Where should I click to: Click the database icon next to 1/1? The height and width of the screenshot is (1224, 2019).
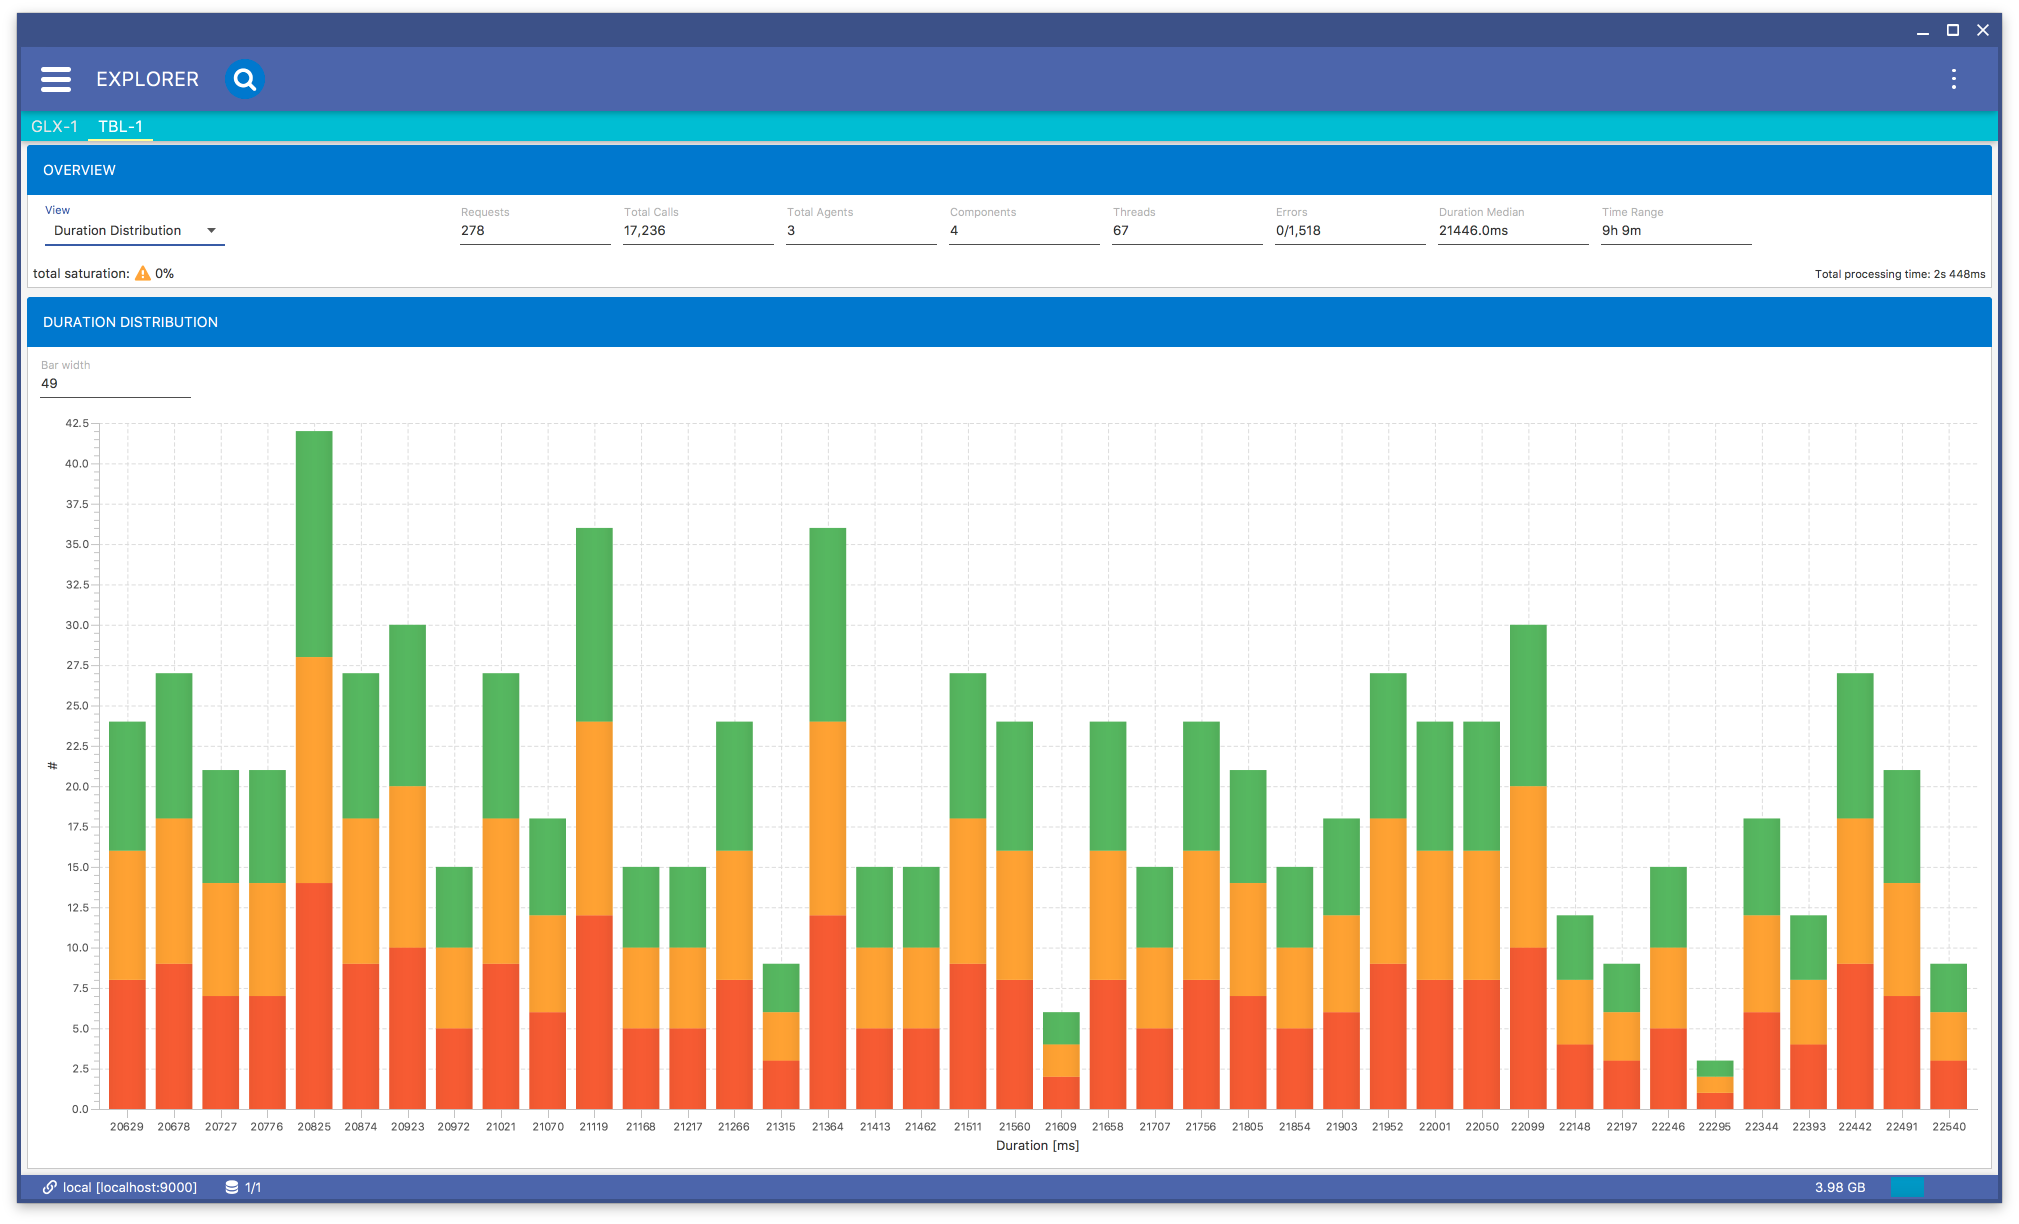click(232, 1187)
